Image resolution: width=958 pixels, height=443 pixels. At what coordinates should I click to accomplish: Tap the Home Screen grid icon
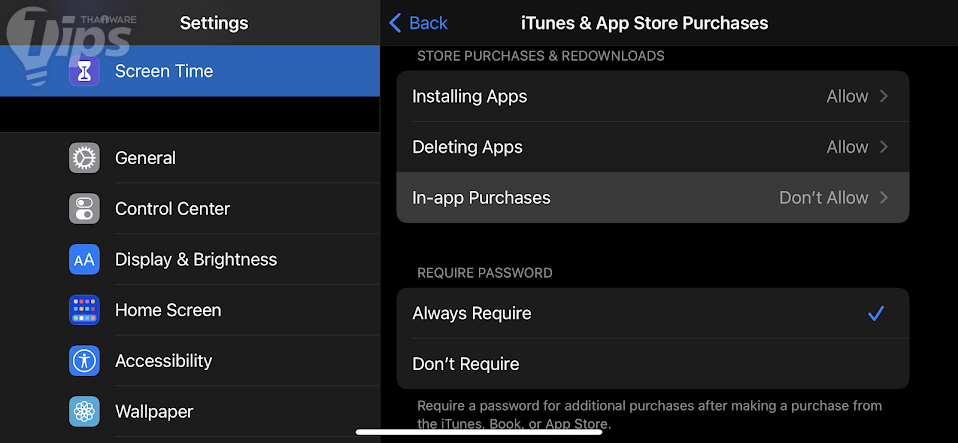(x=84, y=310)
